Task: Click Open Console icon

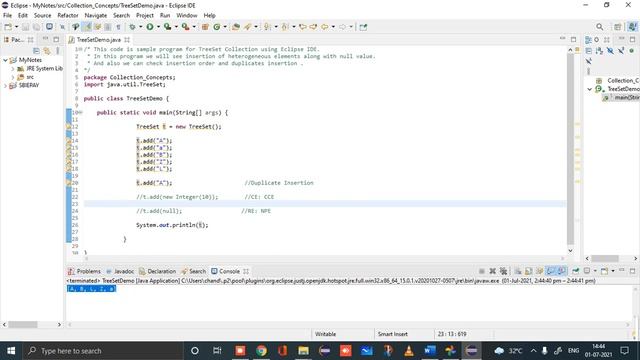Action: pos(604,271)
